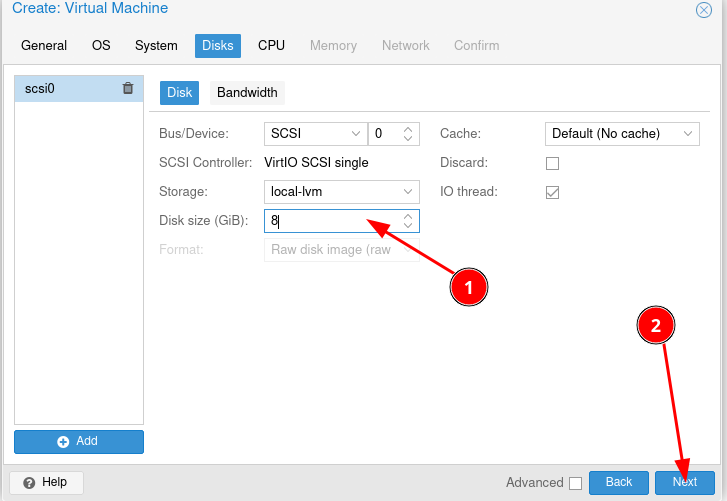Go Back to the previous step
Viewport: 727px width, 501px height.
click(x=619, y=482)
